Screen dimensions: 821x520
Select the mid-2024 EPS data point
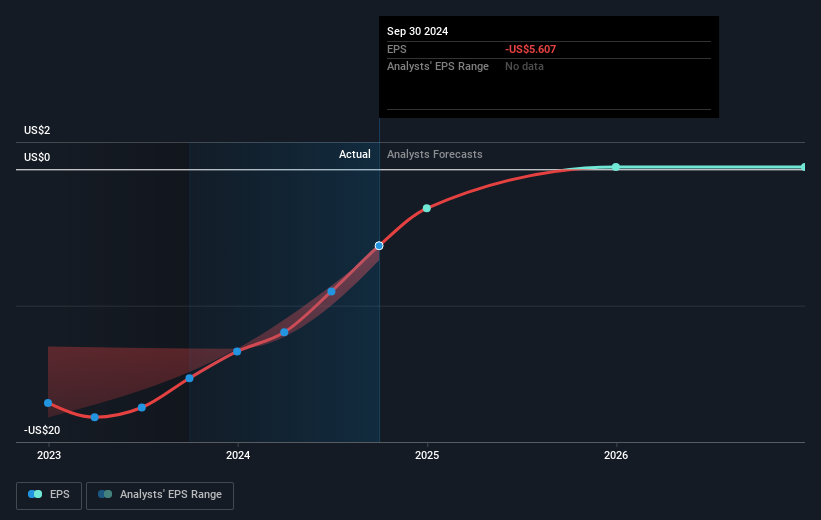331,292
